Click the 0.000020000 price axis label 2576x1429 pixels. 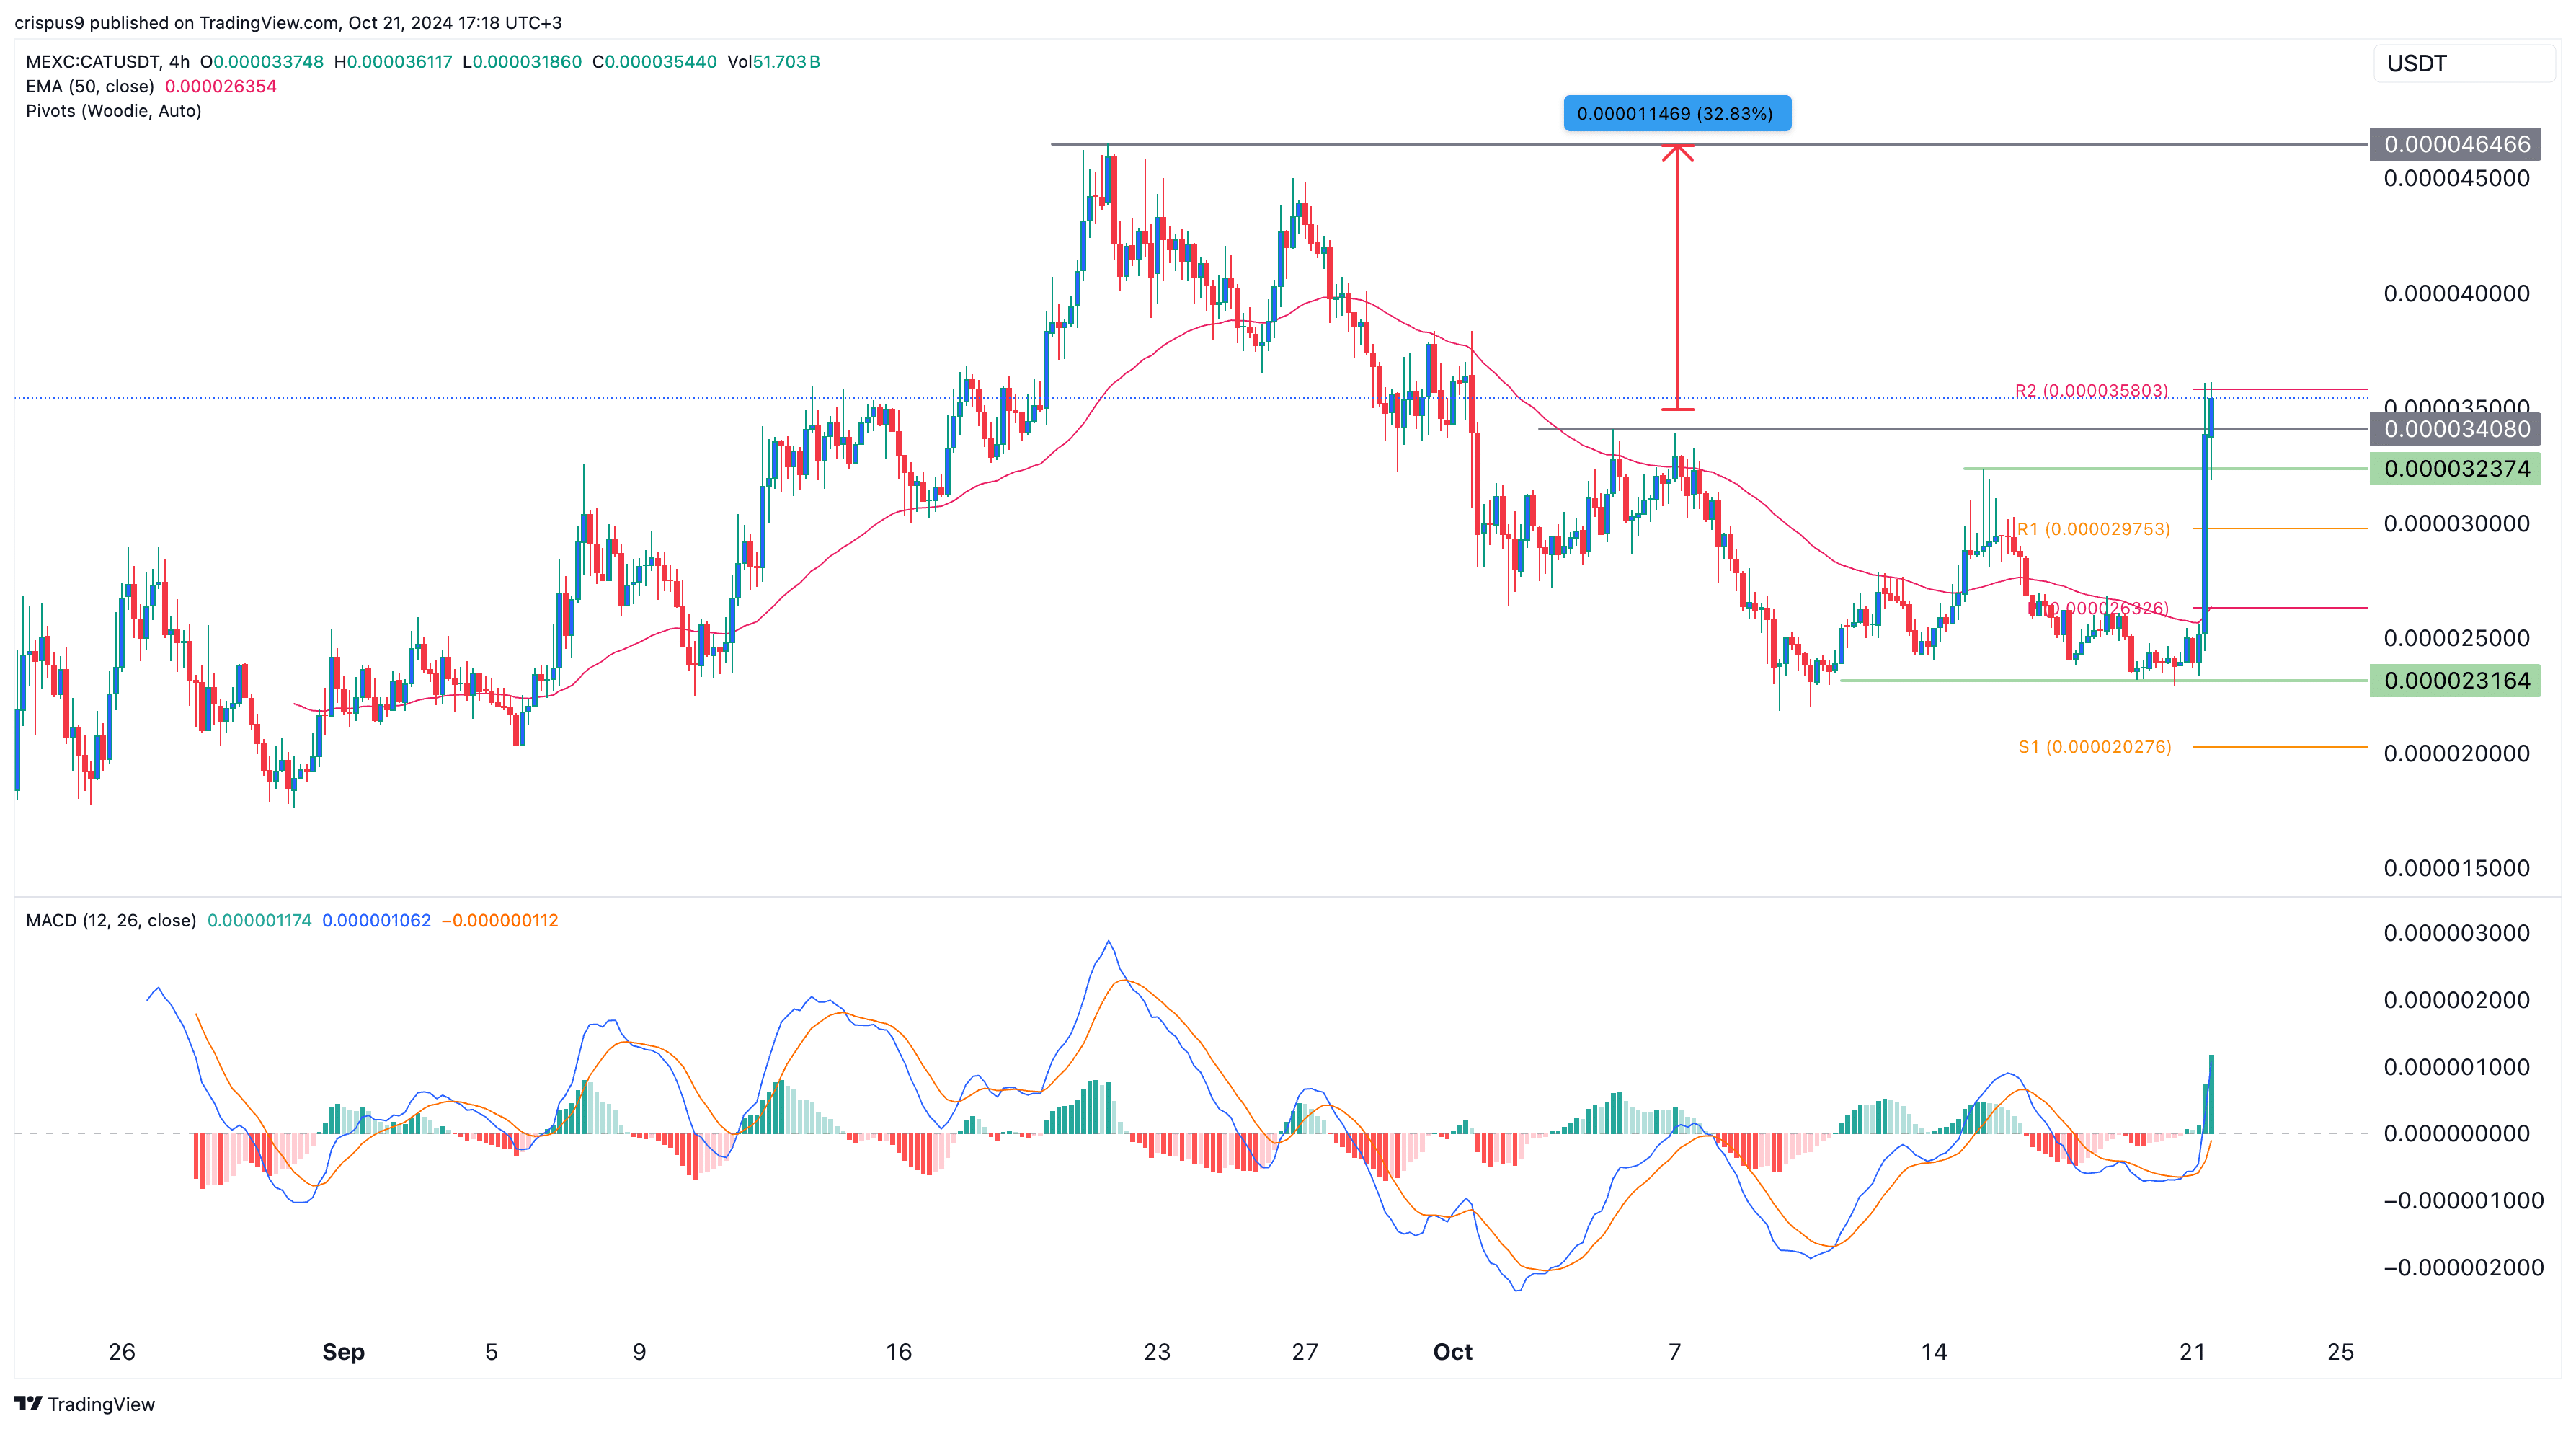tap(2456, 753)
